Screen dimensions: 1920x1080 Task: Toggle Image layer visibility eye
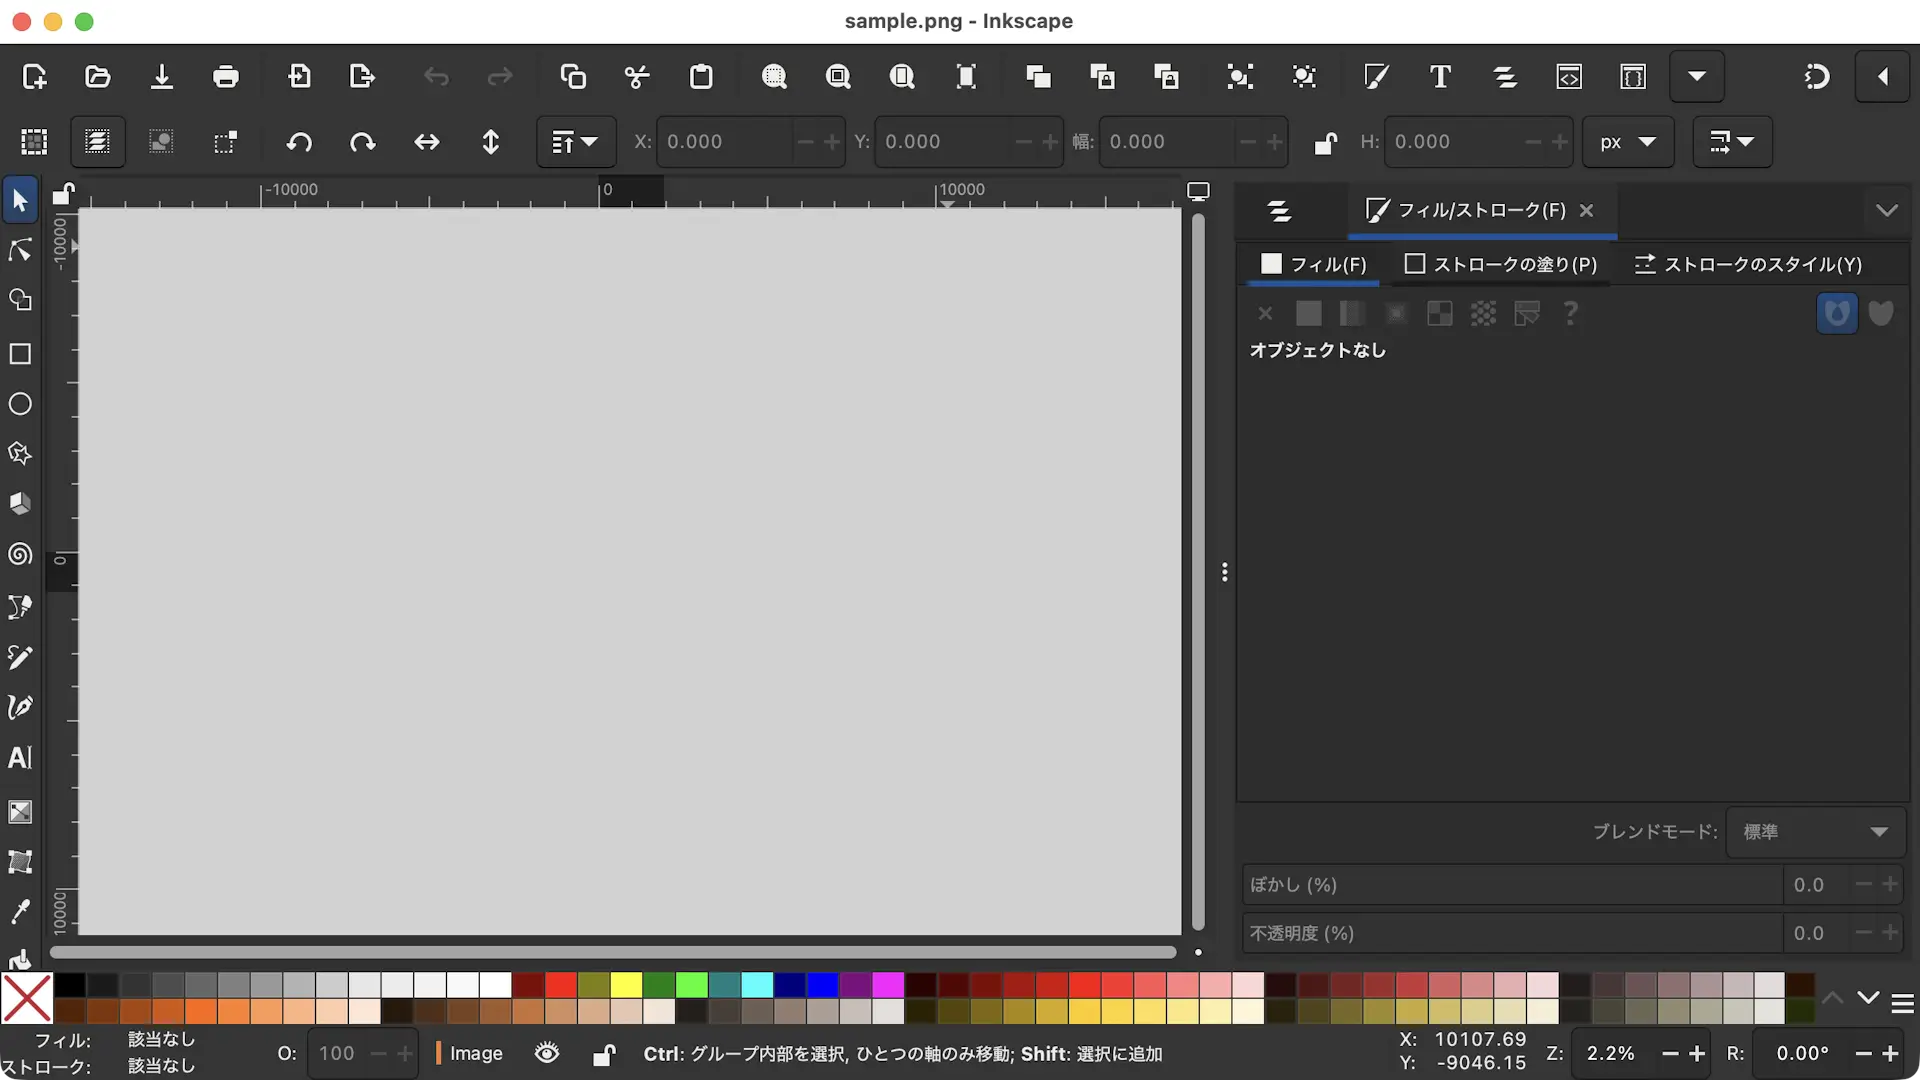pyautogui.click(x=547, y=1053)
